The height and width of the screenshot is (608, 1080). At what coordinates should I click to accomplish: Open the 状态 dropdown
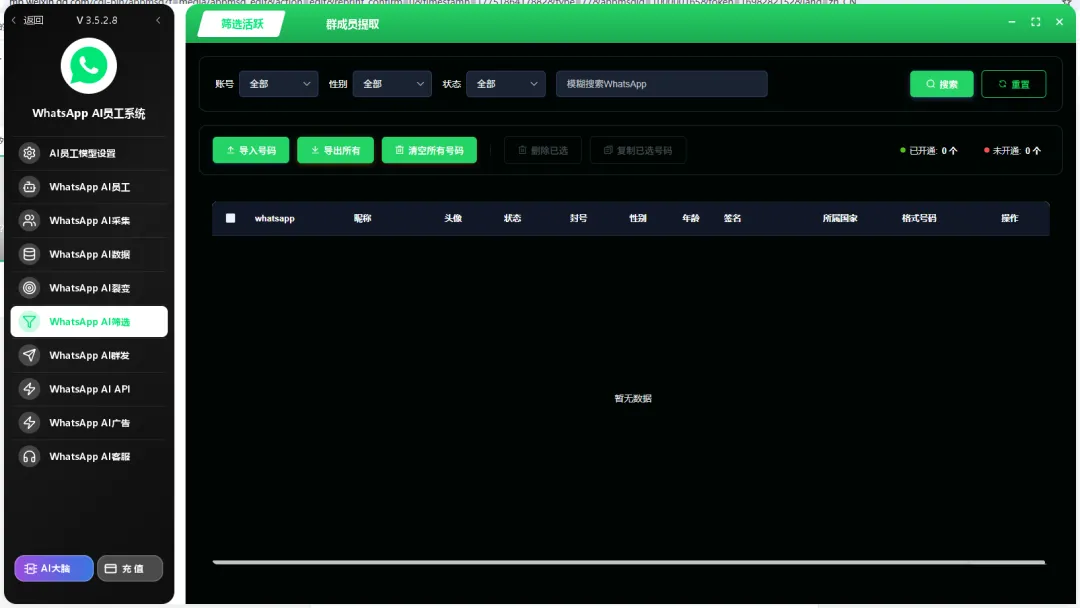point(506,84)
